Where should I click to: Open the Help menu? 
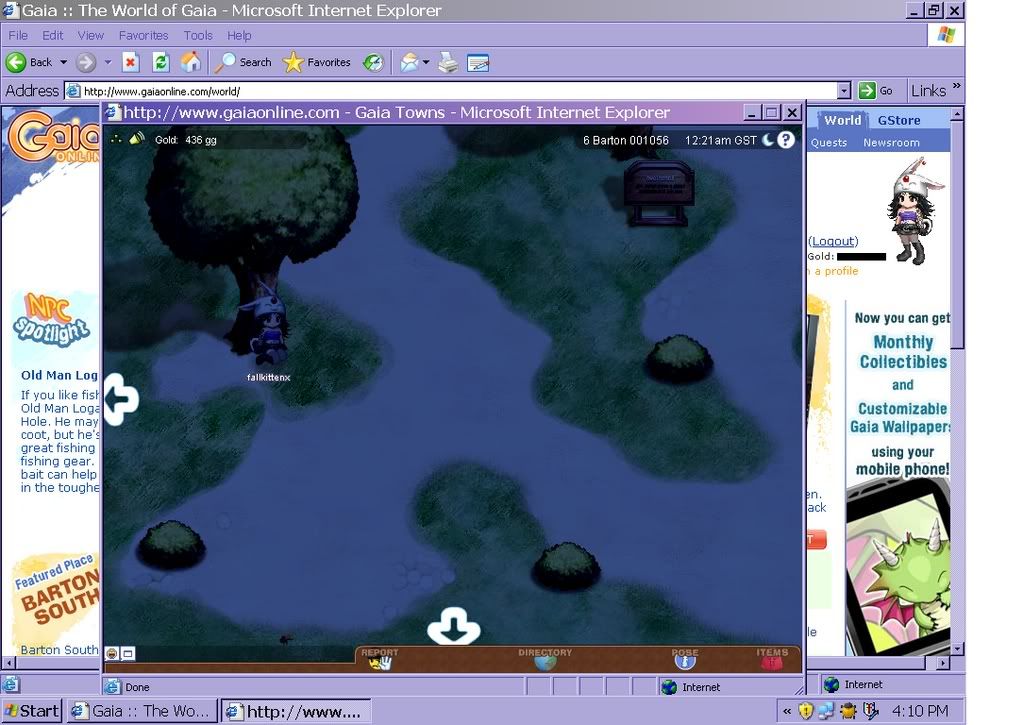[239, 35]
